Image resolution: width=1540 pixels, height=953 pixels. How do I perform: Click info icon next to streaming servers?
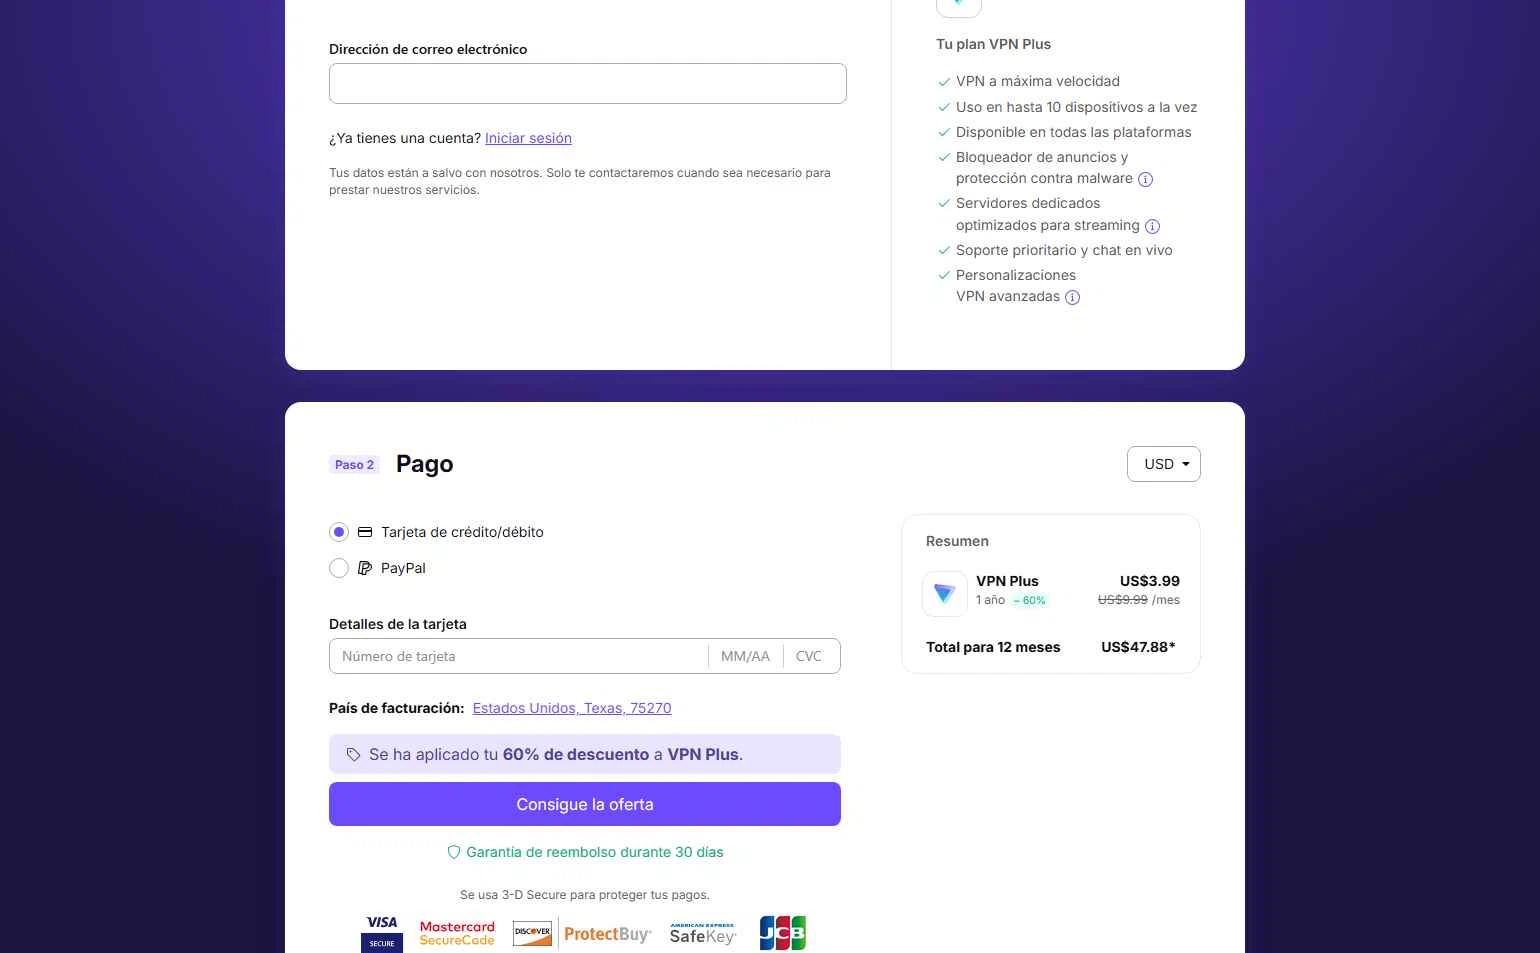pos(1152,227)
